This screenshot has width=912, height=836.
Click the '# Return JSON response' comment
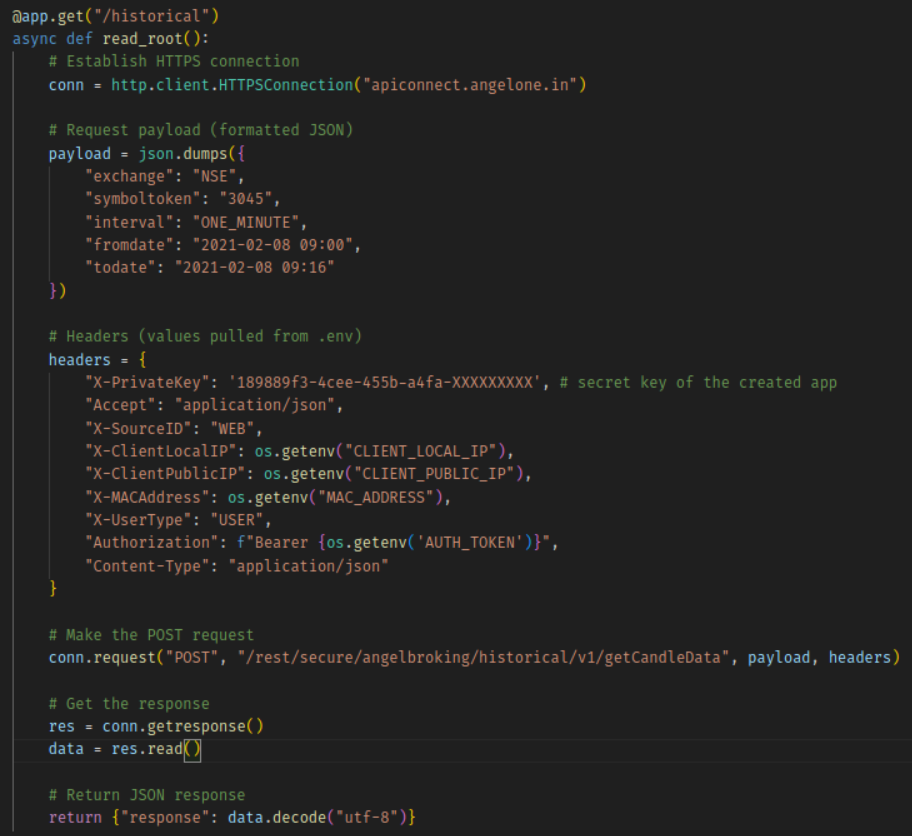(147, 795)
